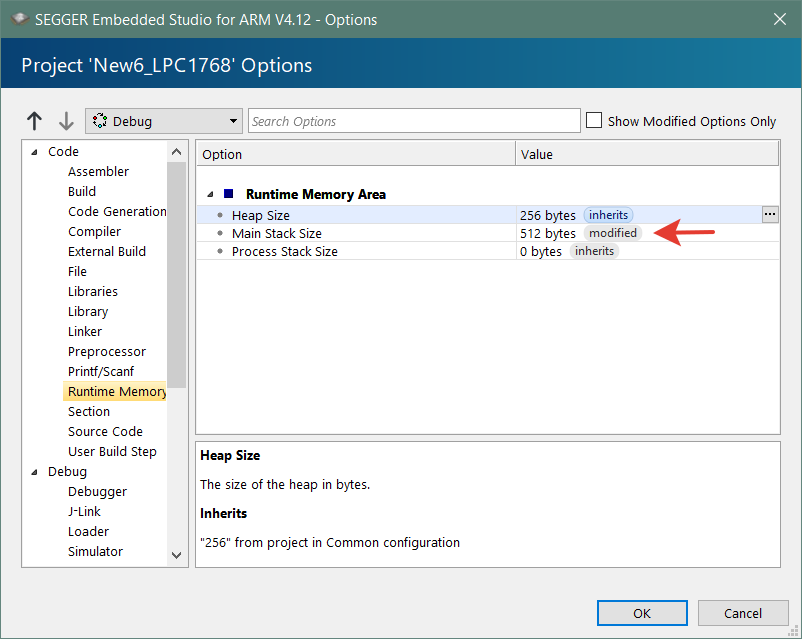Click the inherits badge on Heap Size

608,215
